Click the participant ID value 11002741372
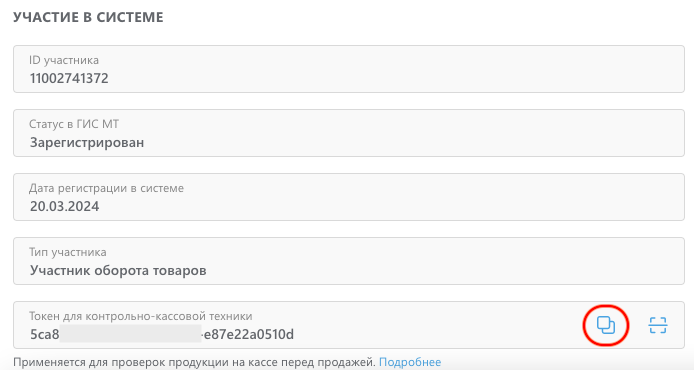694x370 pixels. [69, 78]
